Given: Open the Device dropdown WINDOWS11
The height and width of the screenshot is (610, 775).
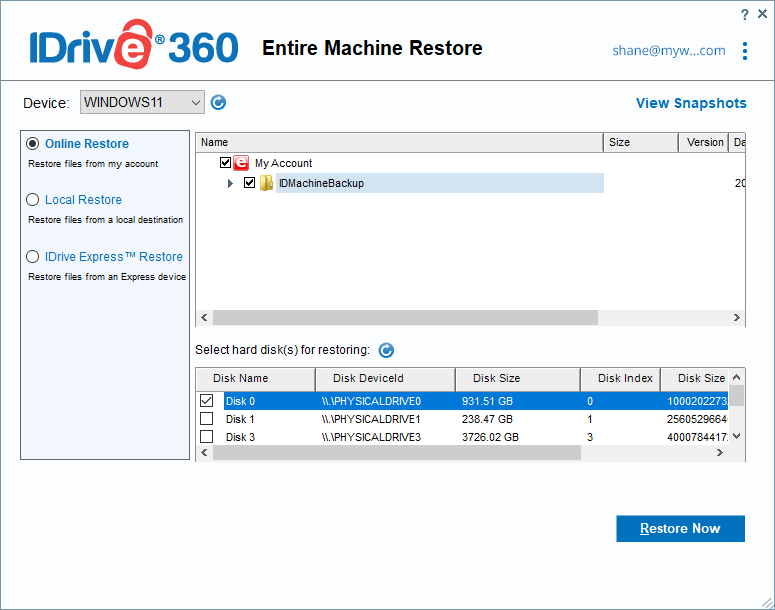Looking at the screenshot, I should click(x=142, y=102).
